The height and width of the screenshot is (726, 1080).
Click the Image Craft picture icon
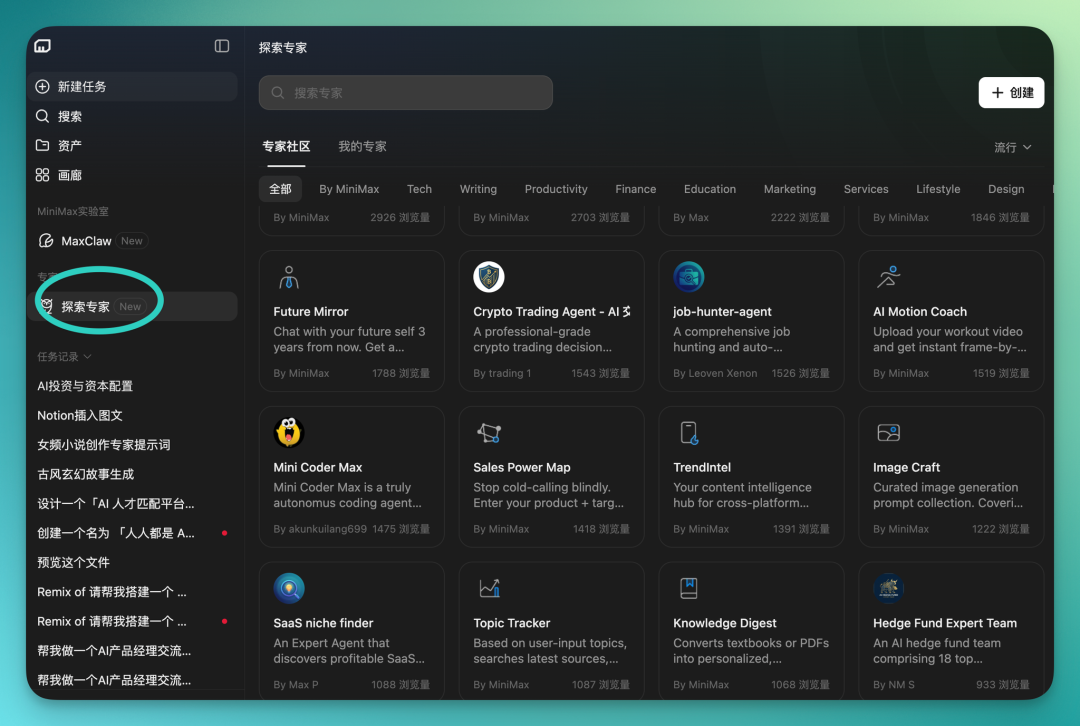click(889, 433)
